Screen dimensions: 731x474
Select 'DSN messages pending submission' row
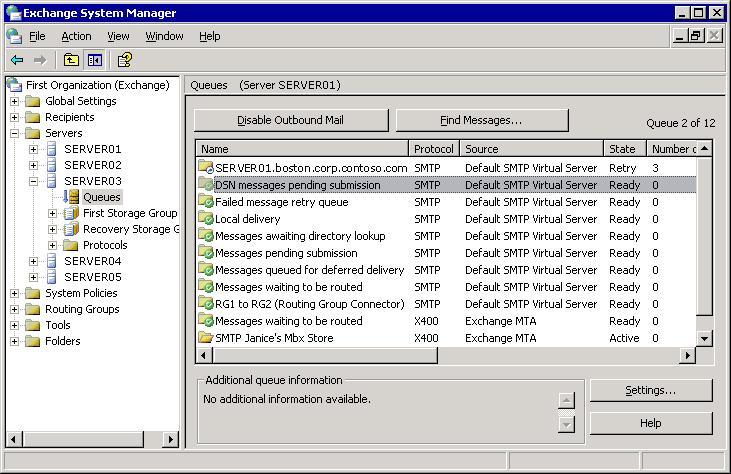447,185
